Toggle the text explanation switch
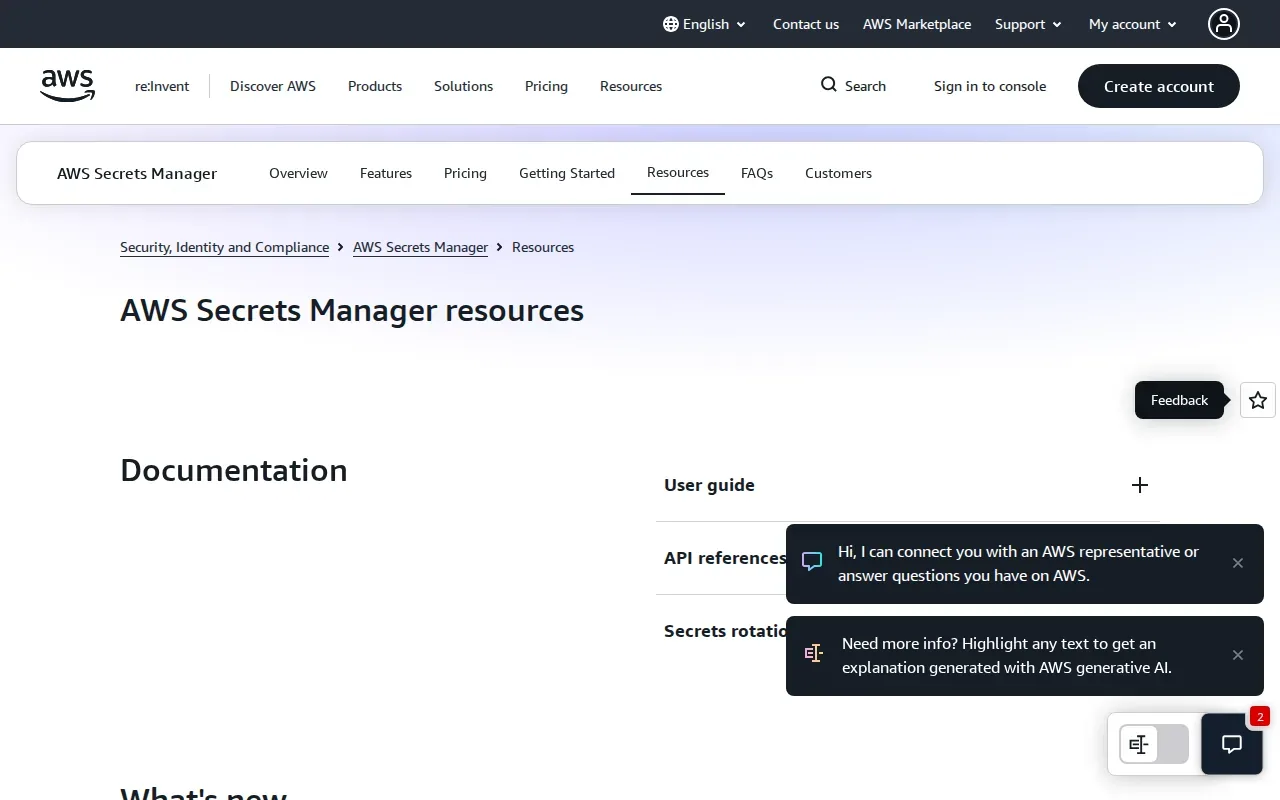Viewport: 1280px width, 800px height. (1154, 744)
